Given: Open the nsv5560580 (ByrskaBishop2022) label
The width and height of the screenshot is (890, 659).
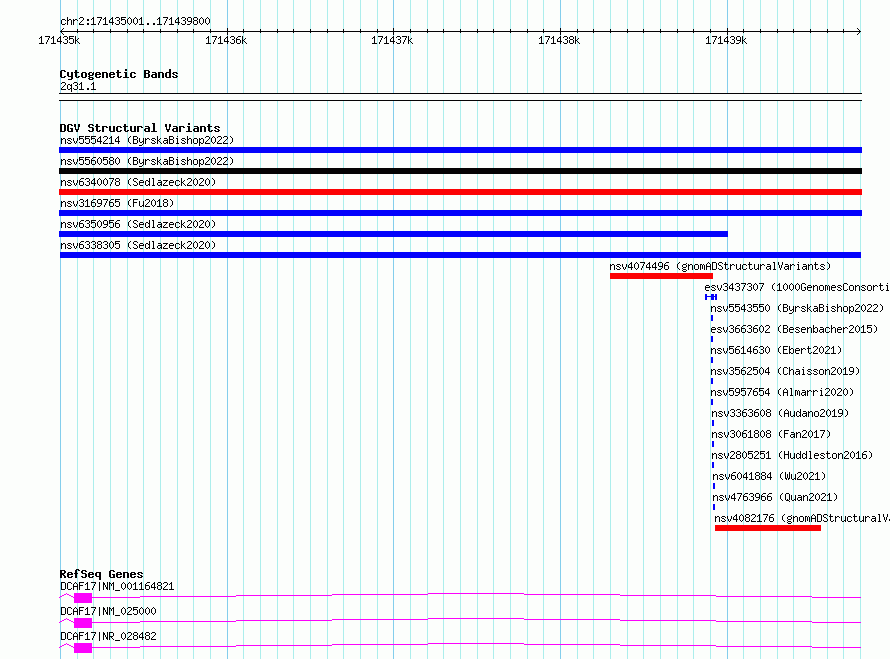Looking at the screenshot, I should click(146, 161).
